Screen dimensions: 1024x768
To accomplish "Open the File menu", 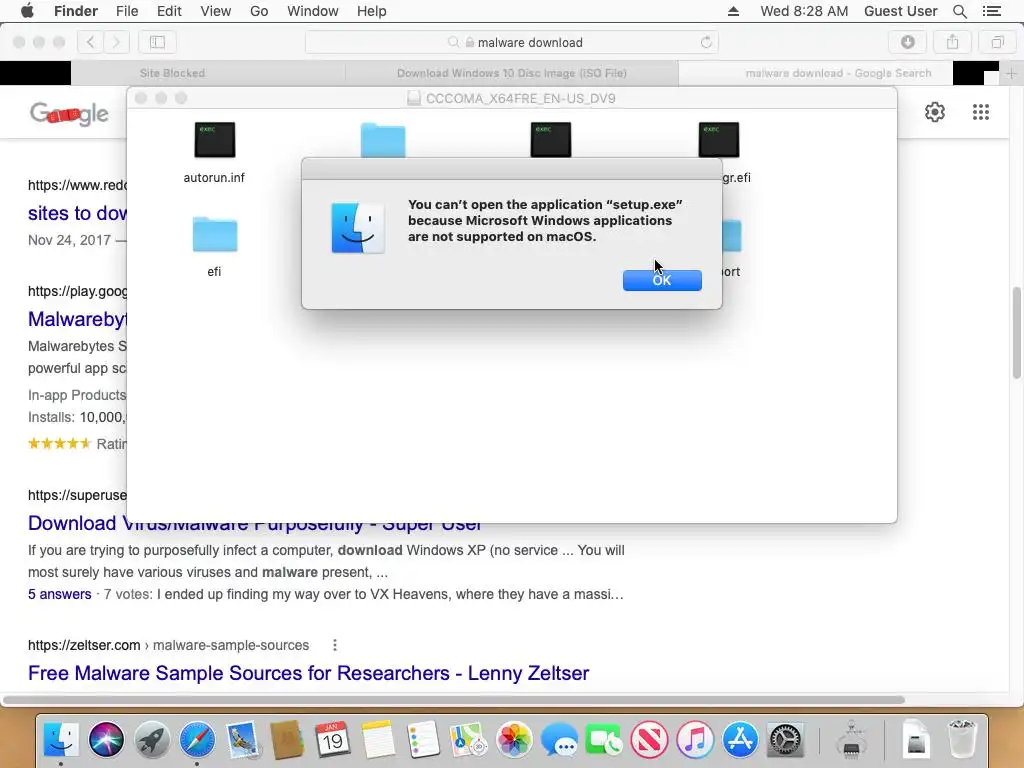I will 127,11.
